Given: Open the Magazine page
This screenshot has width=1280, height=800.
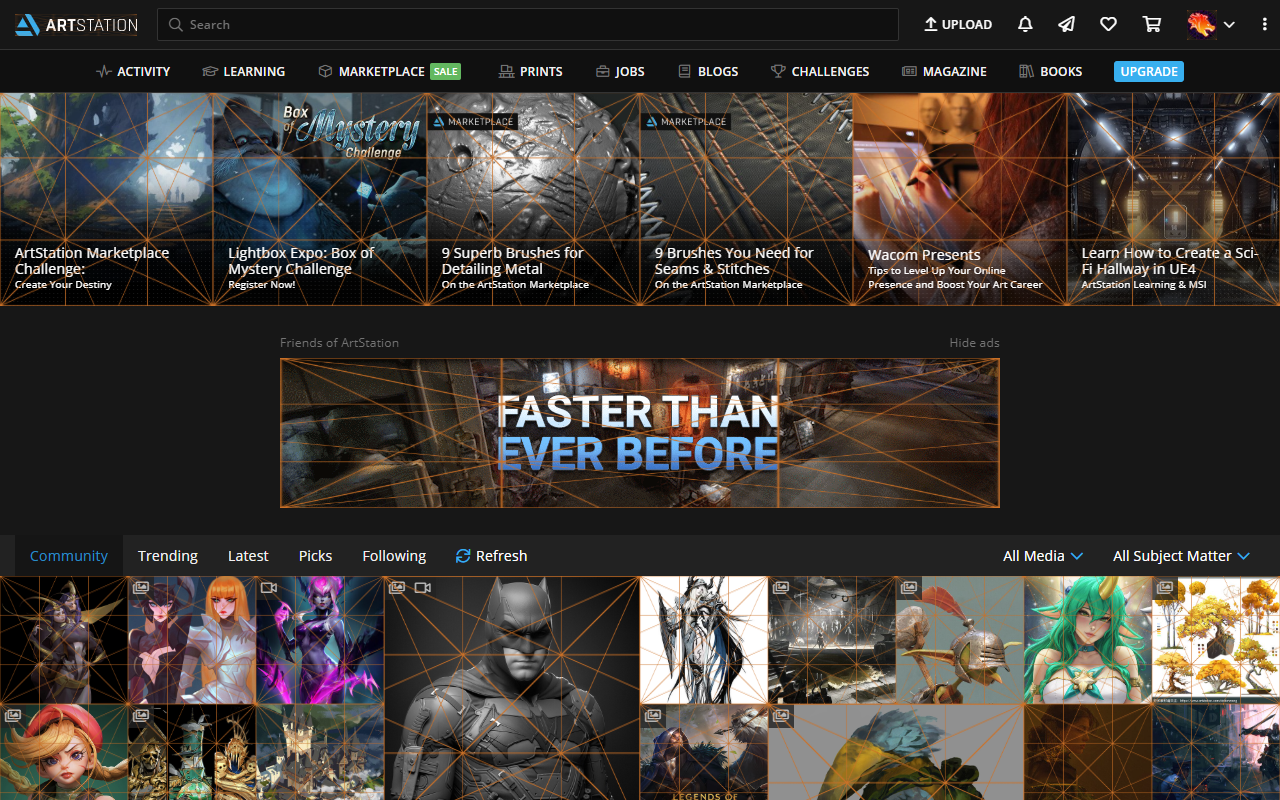Looking at the screenshot, I should (x=944, y=71).
